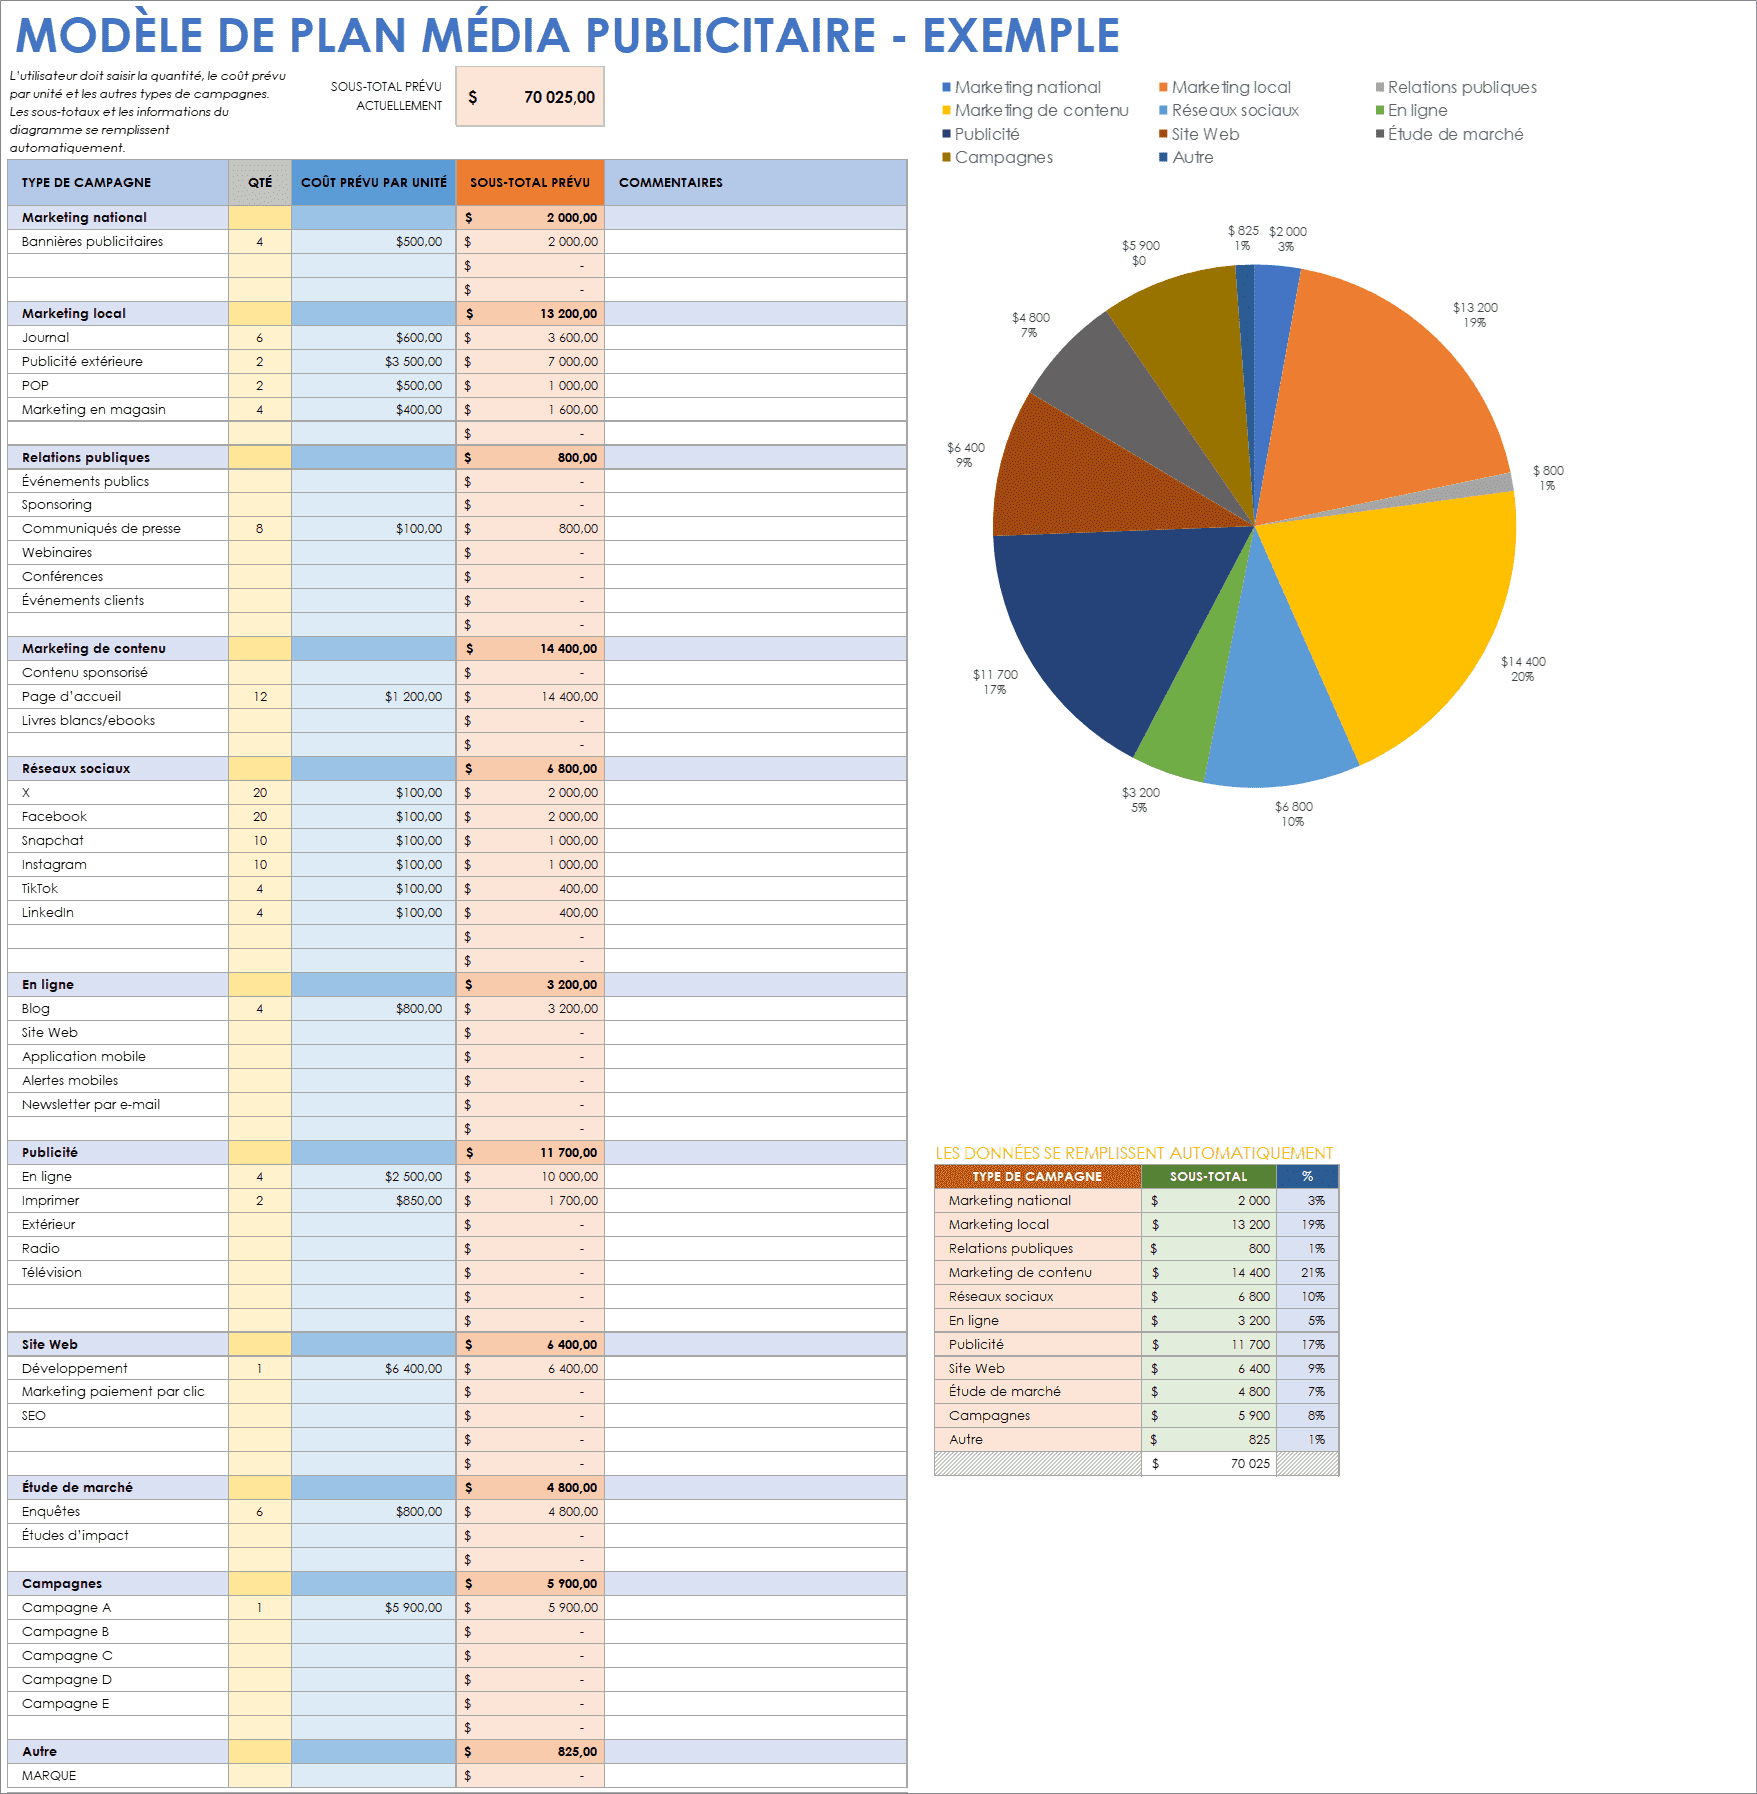The image size is (1757, 1794).
Task: Select the SEO cell
Action: (x=118, y=1416)
